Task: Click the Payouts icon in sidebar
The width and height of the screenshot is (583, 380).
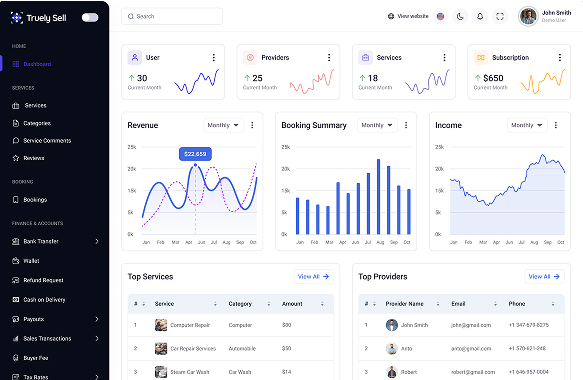Action: [x=16, y=319]
